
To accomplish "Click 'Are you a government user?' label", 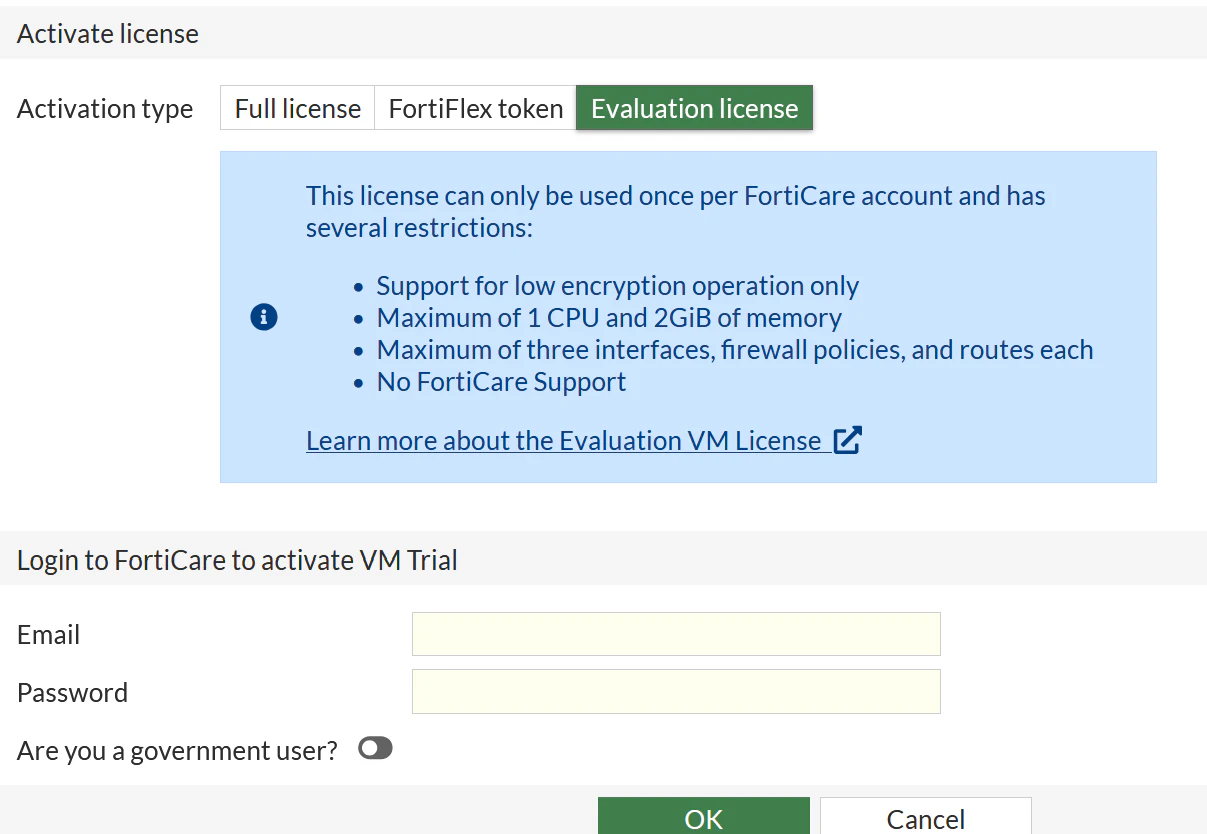I will [x=177, y=750].
